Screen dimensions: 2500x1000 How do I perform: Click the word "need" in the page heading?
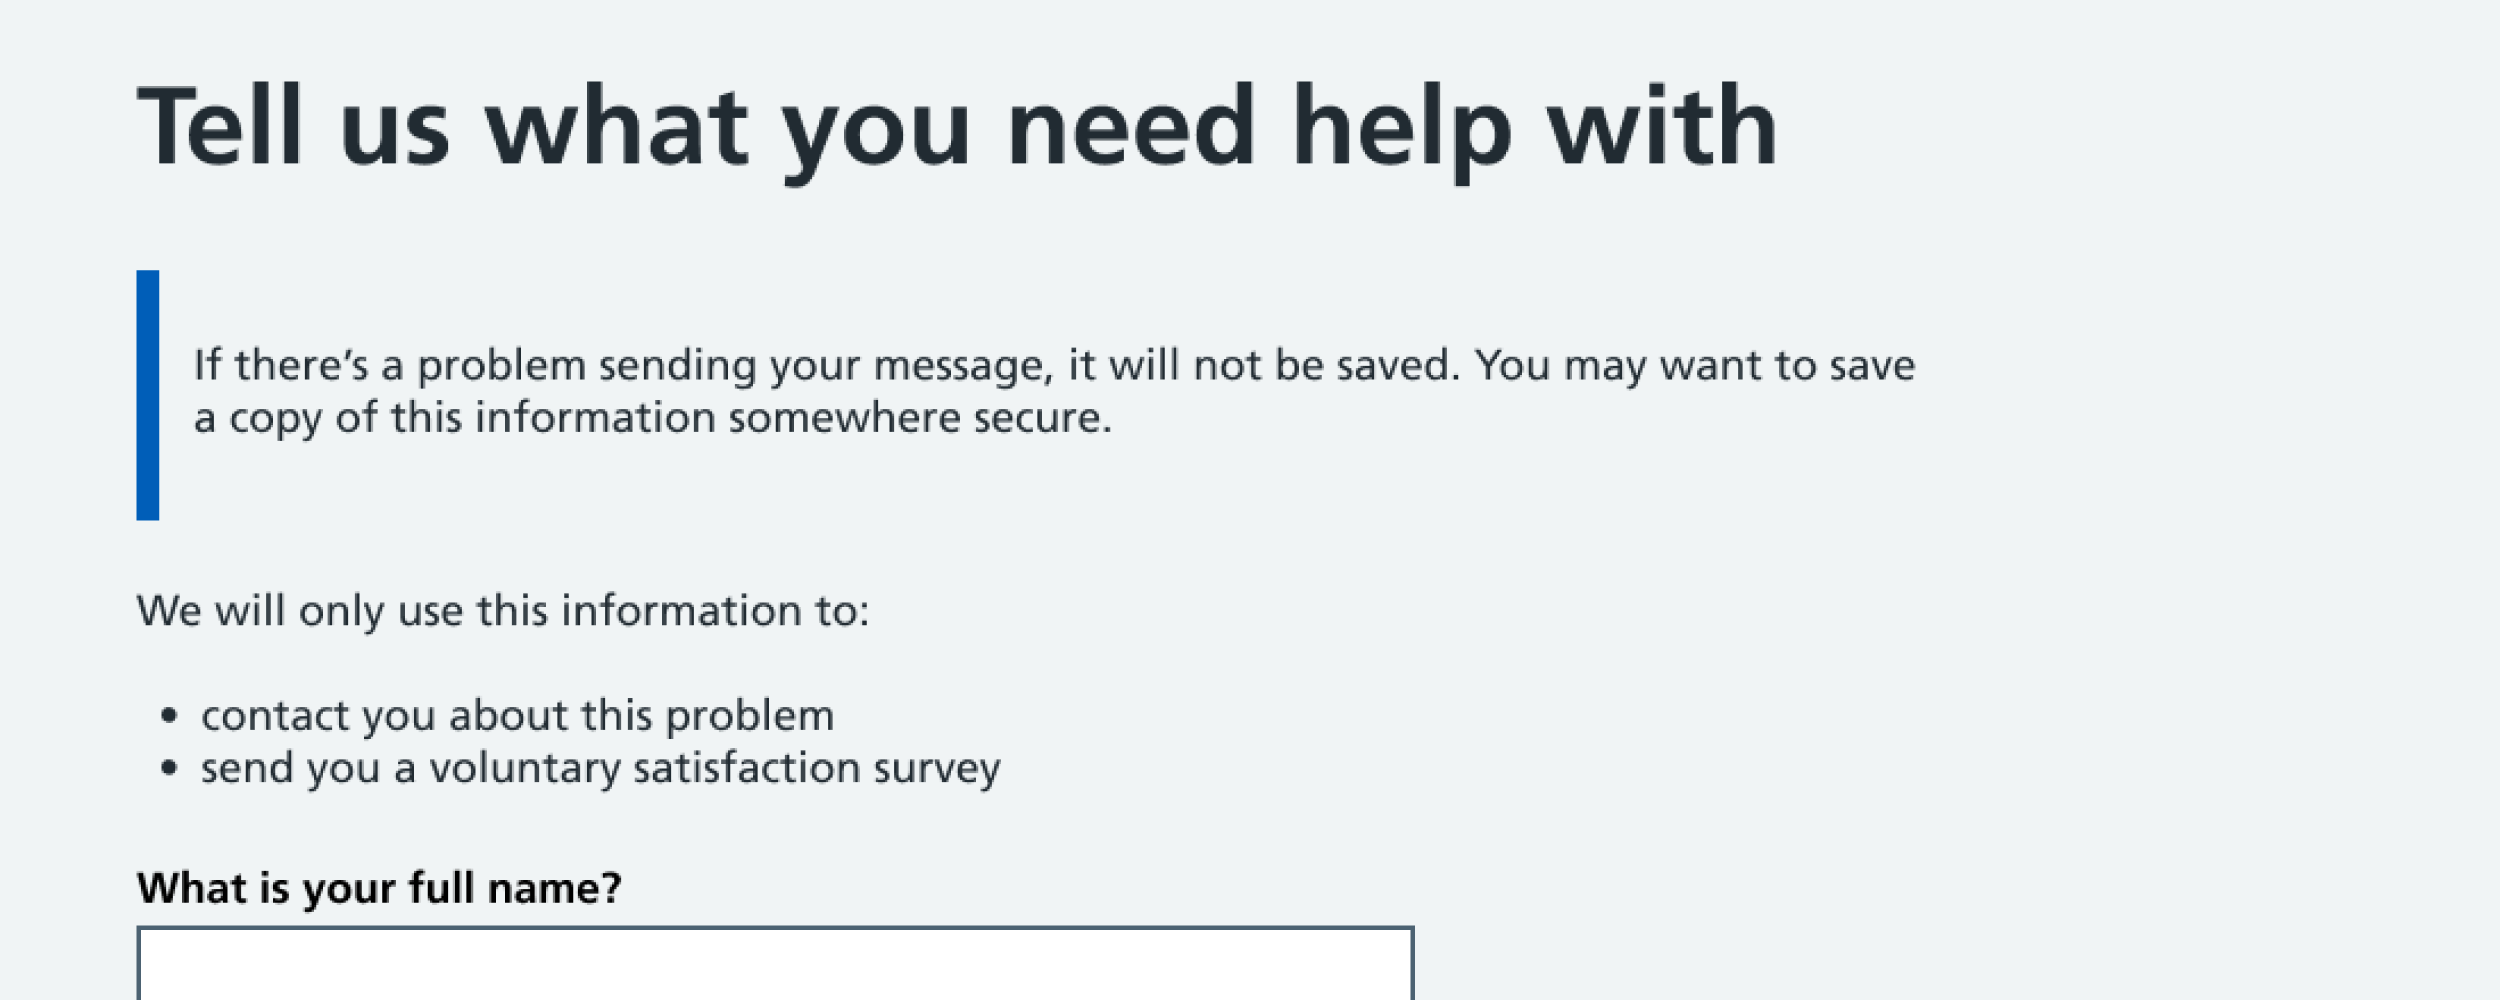[1130, 127]
